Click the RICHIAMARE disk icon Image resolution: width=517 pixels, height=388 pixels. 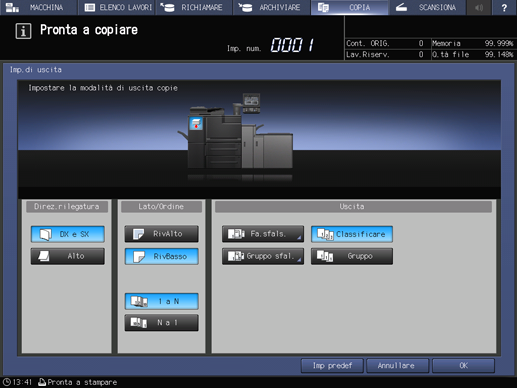[x=167, y=7]
